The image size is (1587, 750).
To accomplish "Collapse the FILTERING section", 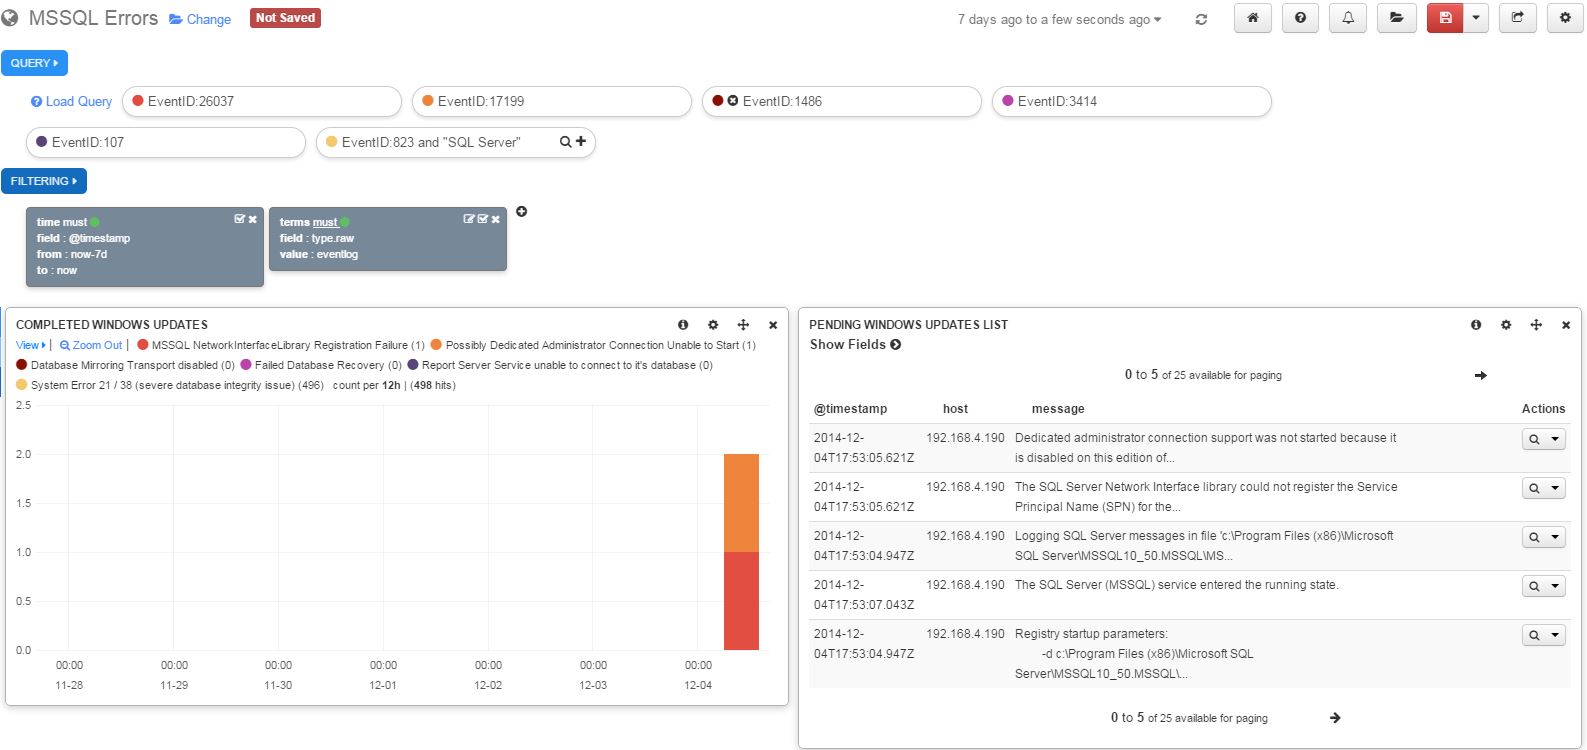I will click(44, 181).
